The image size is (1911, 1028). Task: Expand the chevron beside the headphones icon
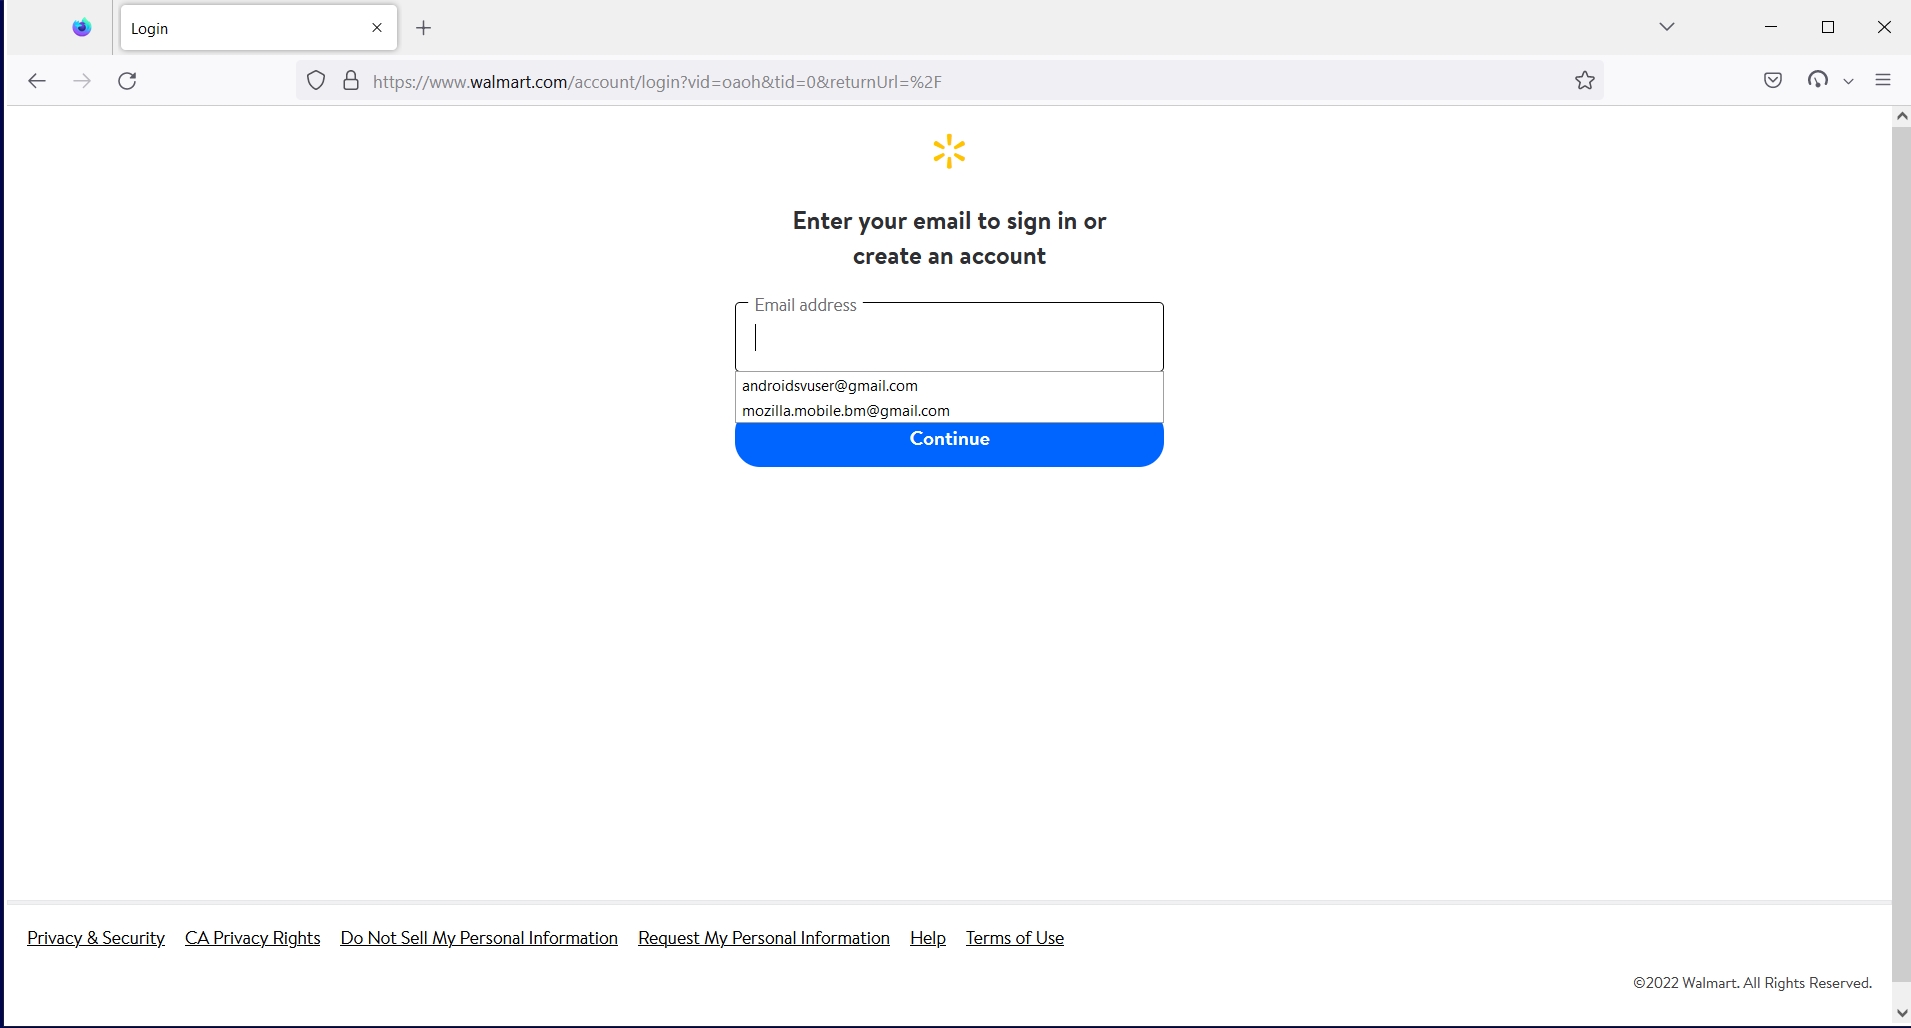1847,81
